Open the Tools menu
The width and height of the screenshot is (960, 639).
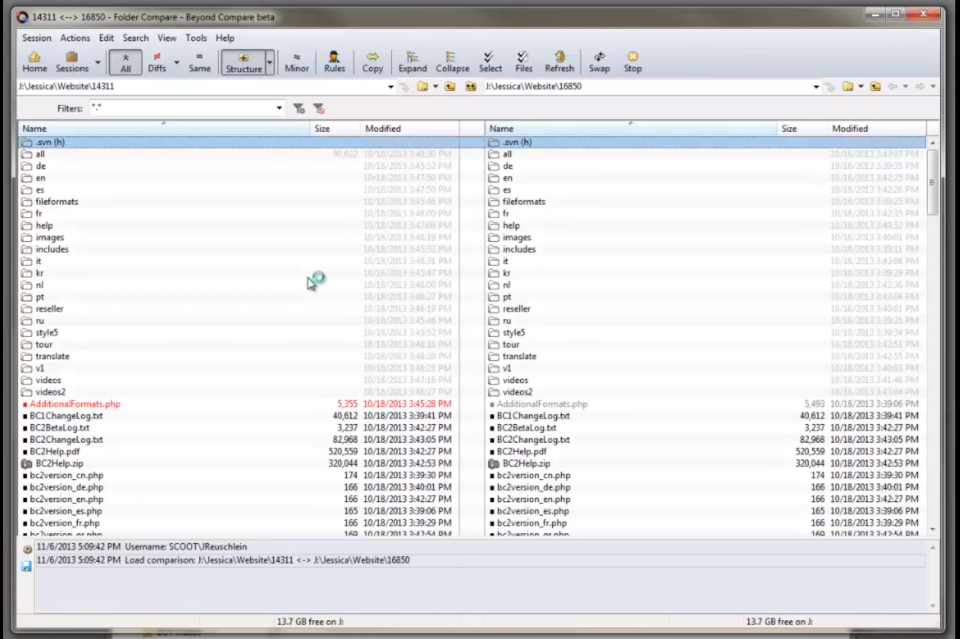tap(196, 38)
